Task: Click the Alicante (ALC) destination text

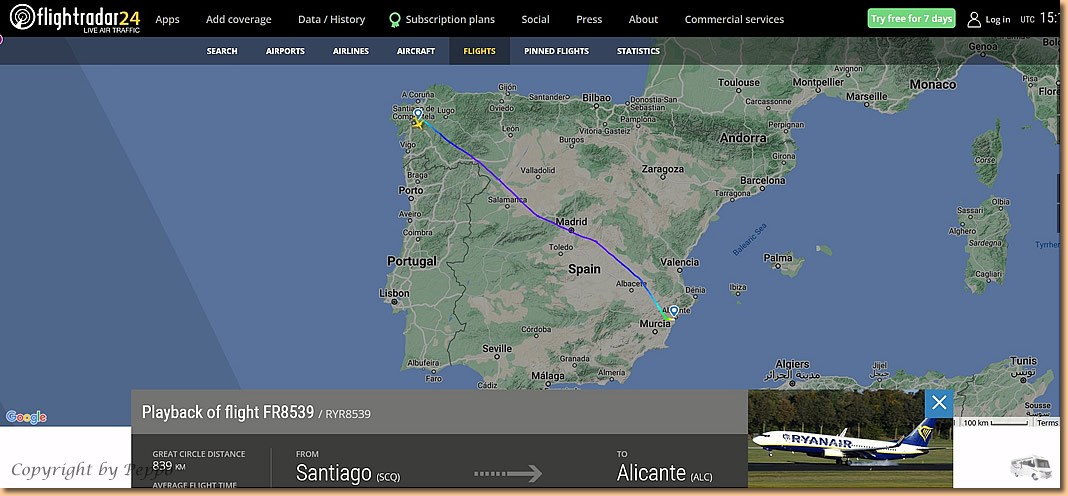Action: coord(665,473)
